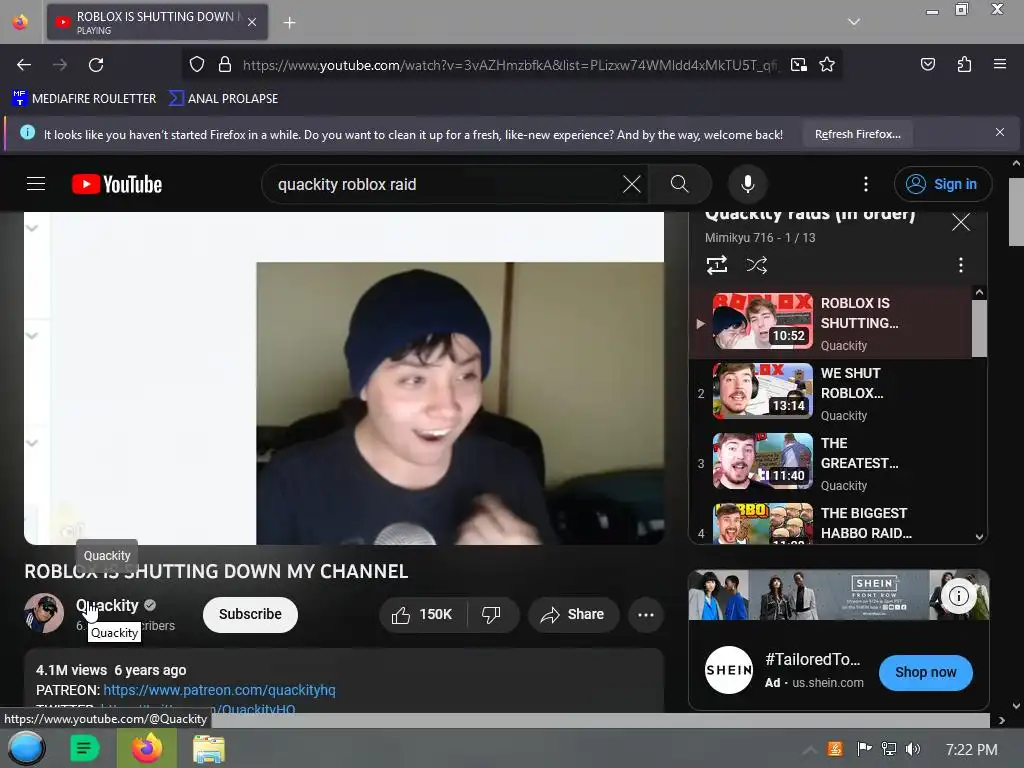This screenshot has width=1024, height=768.
Task: Play WE SHUT ROBLOX playlist video
Action: pos(831,392)
